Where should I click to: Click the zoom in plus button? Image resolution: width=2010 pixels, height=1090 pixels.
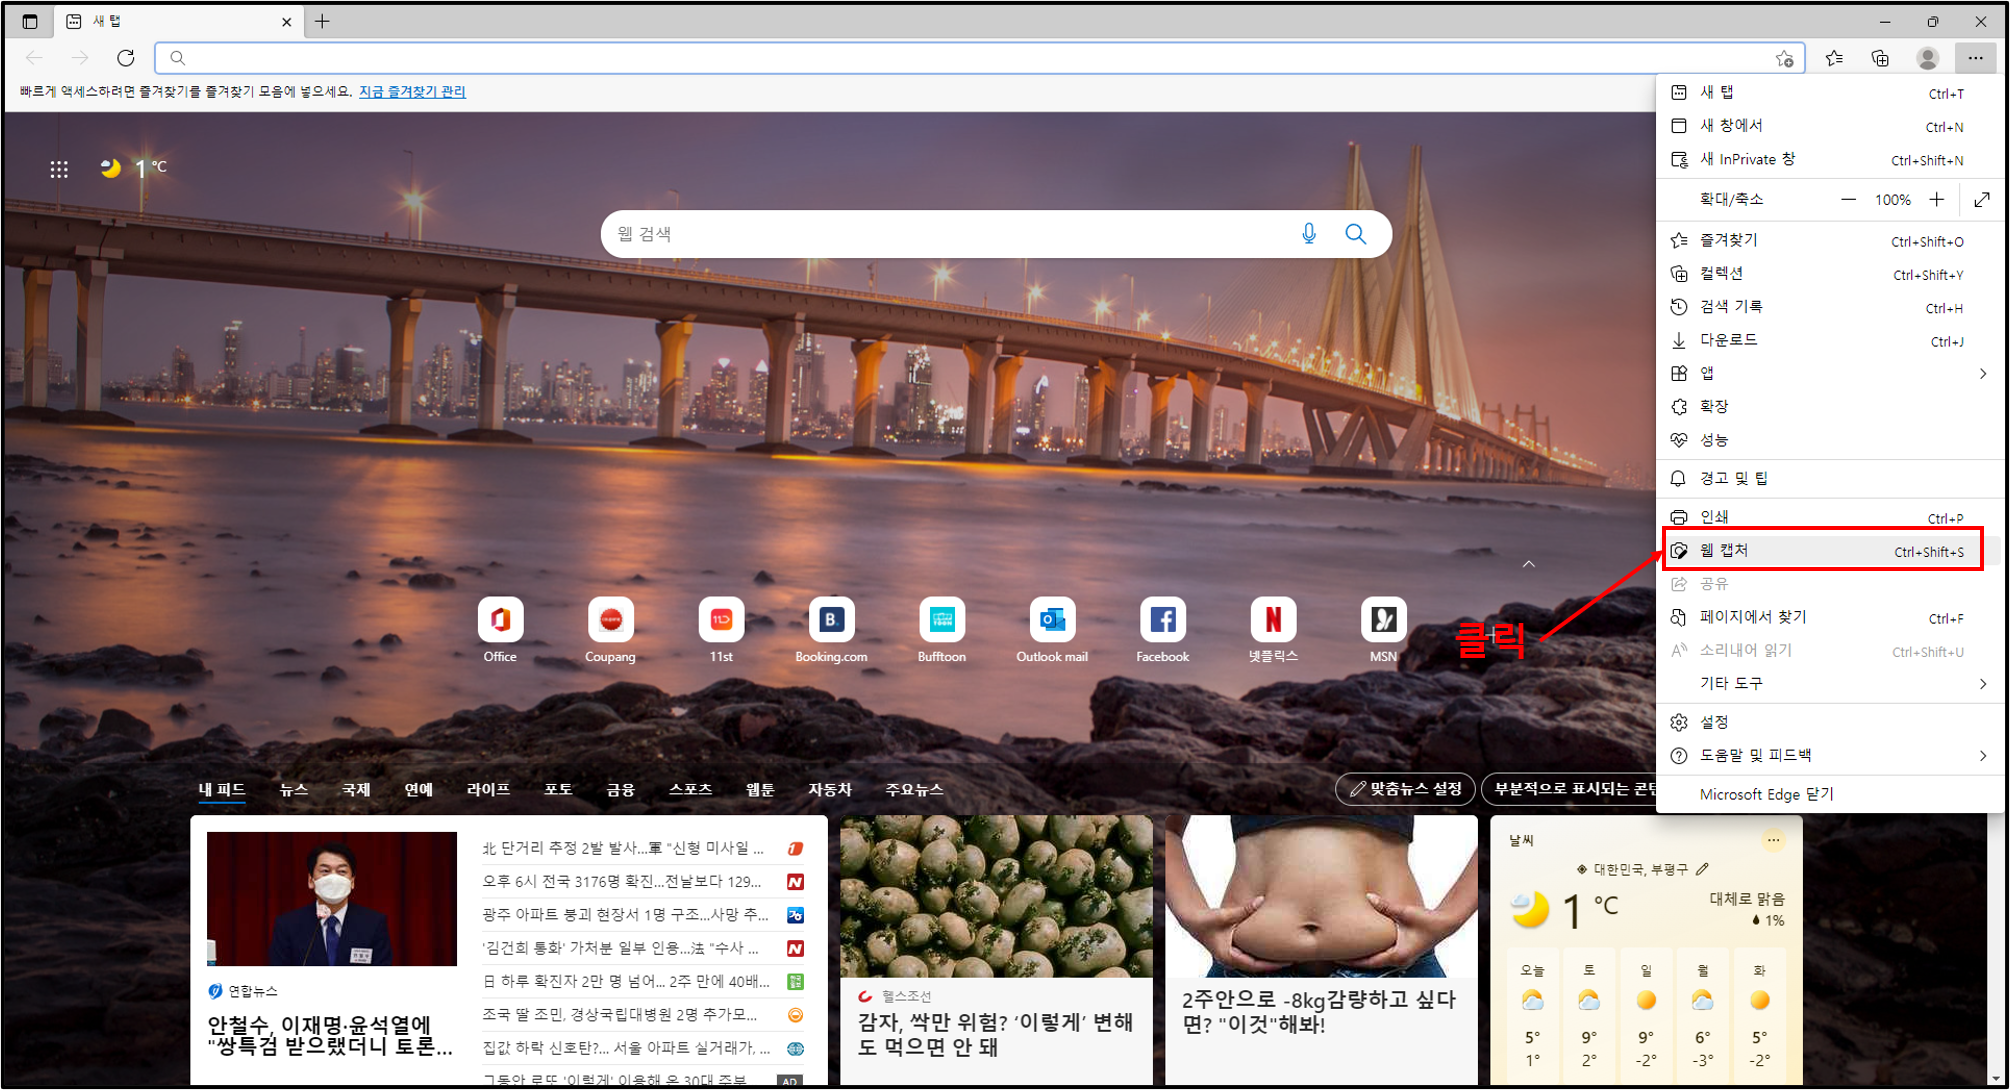tap(1937, 200)
